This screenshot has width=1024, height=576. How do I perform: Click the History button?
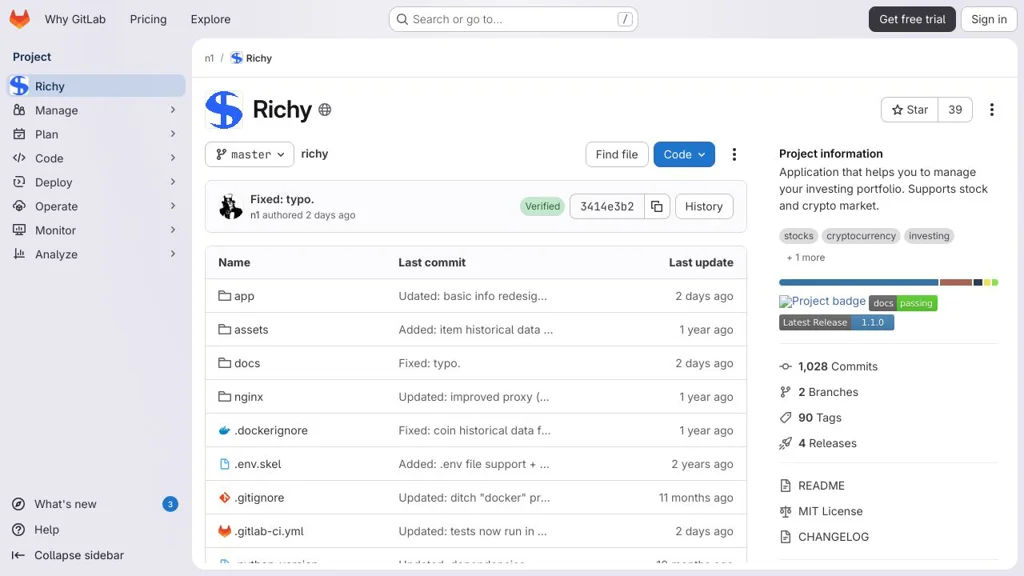coord(703,206)
